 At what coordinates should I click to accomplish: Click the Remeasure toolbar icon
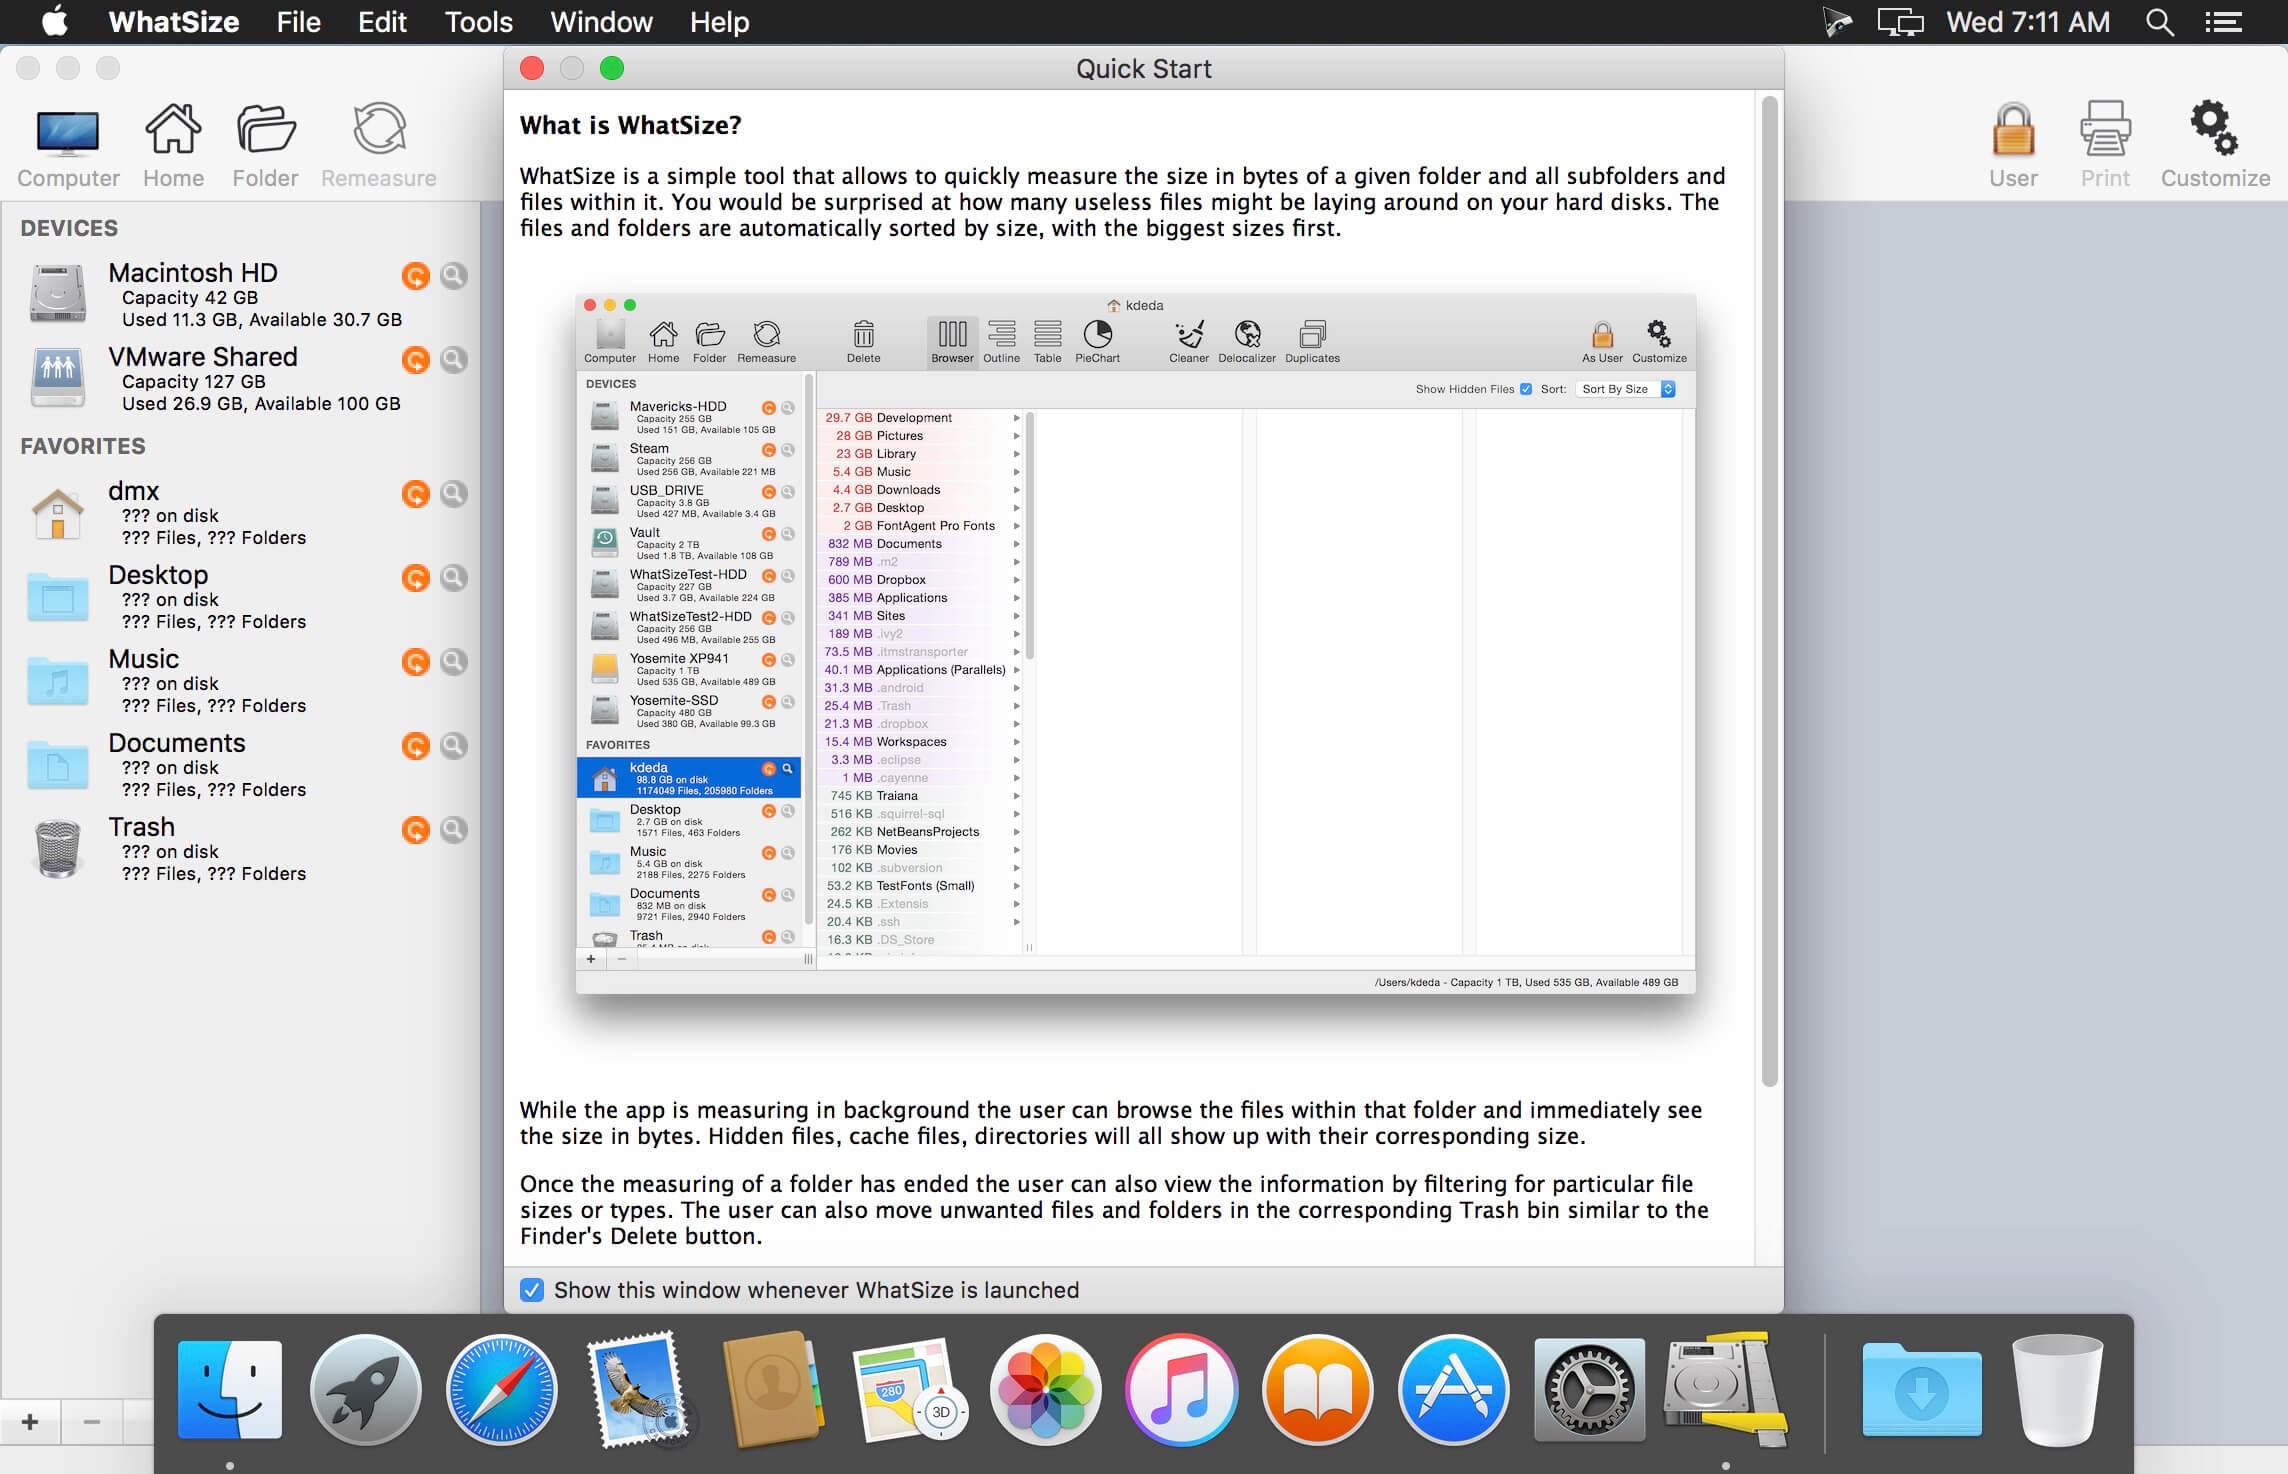[379, 146]
